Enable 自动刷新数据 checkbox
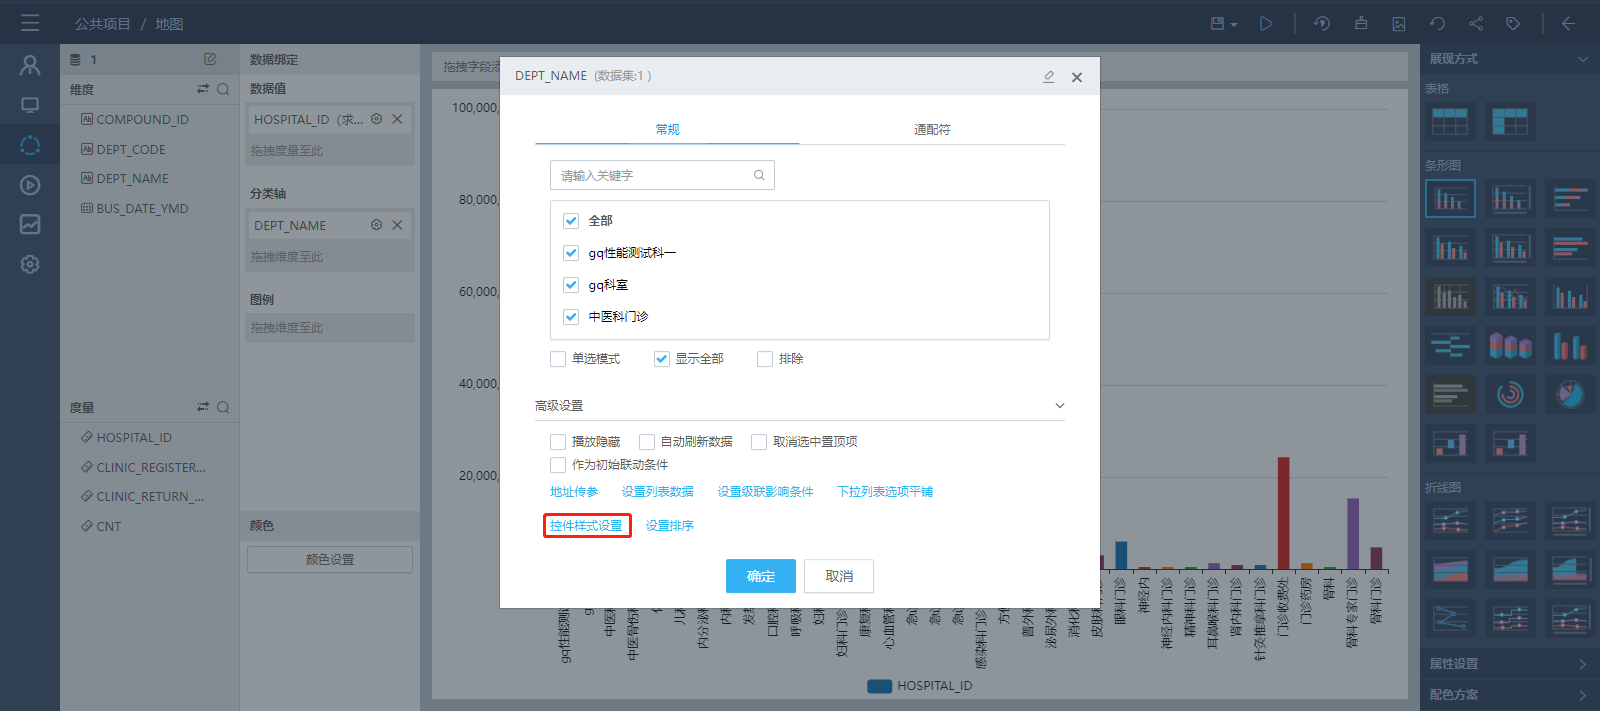Screen dimensions: 1600x711 click(647, 442)
